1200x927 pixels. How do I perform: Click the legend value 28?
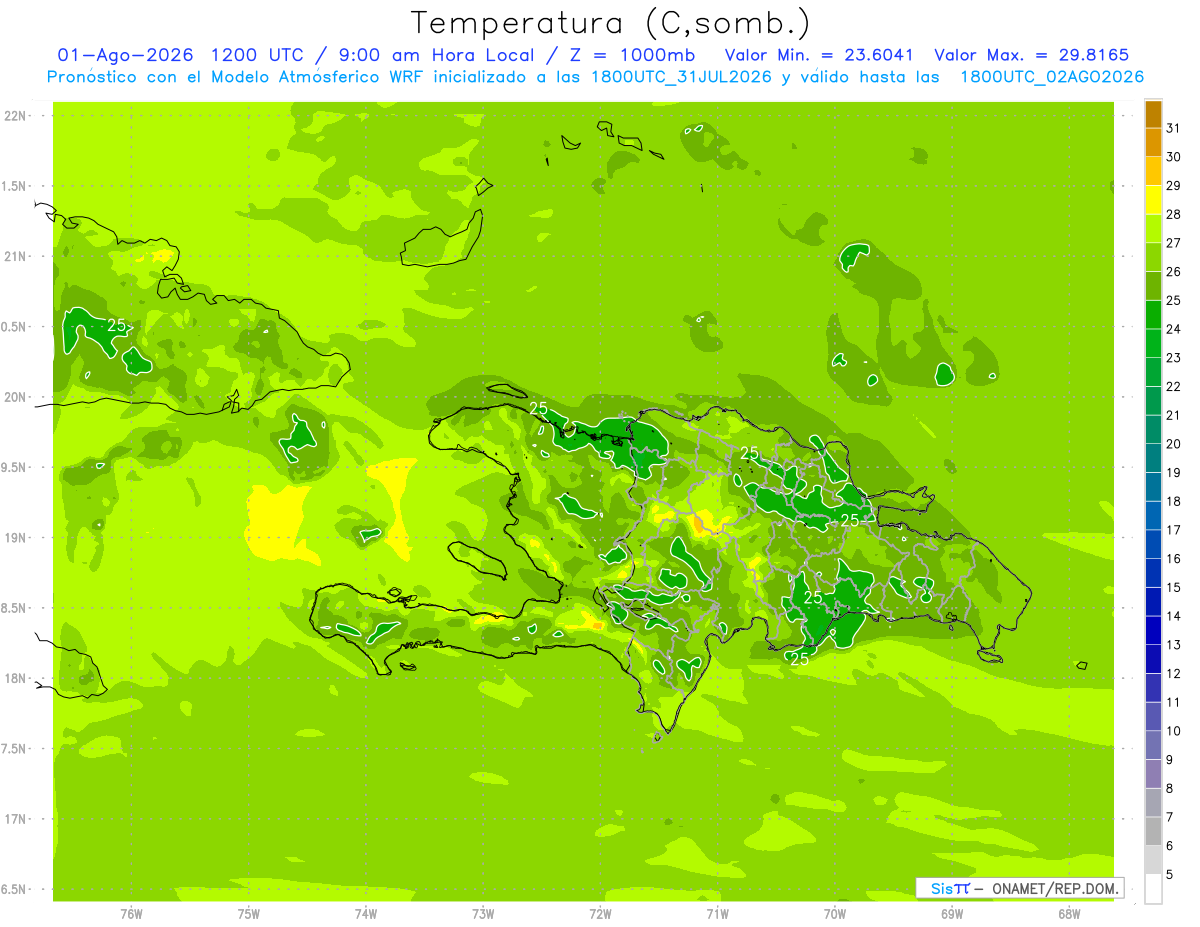point(1174,214)
